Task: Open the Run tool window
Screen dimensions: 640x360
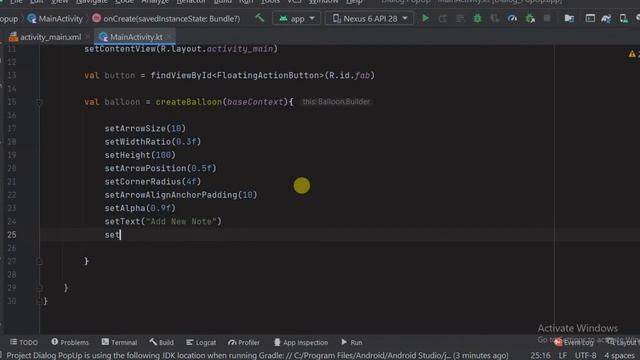Action: coord(351,342)
